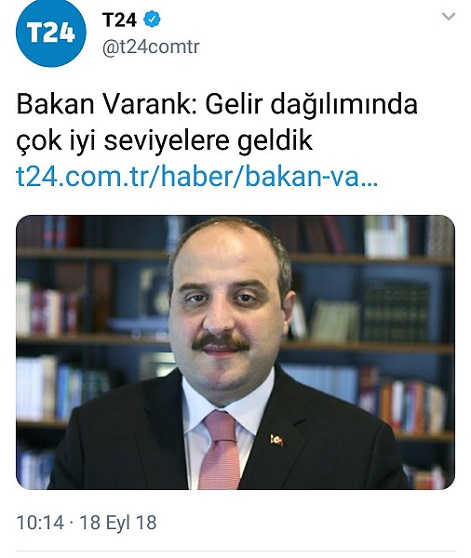This screenshot has height=558, width=471.
Task: Open the t24.com.tr/haber/bakan-va… link
Action: pyautogui.click(x=197, y=177)
